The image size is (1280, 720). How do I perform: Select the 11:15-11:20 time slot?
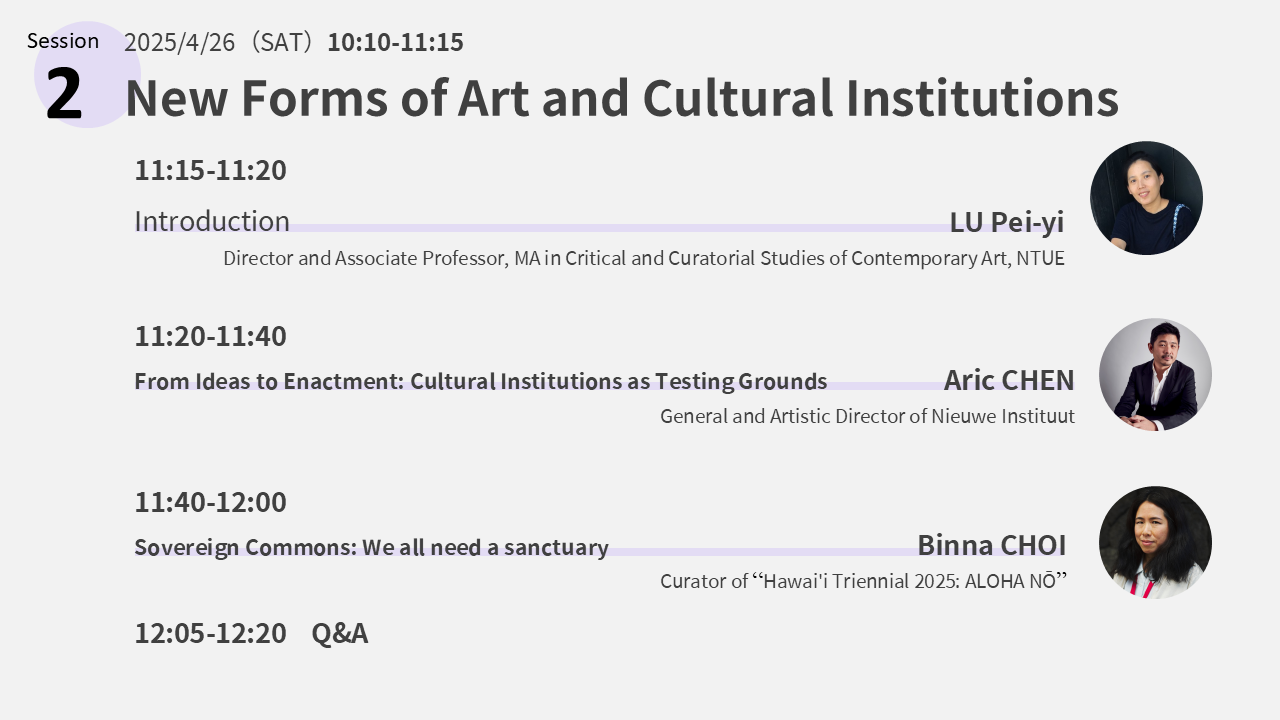(x=210, y=170)
